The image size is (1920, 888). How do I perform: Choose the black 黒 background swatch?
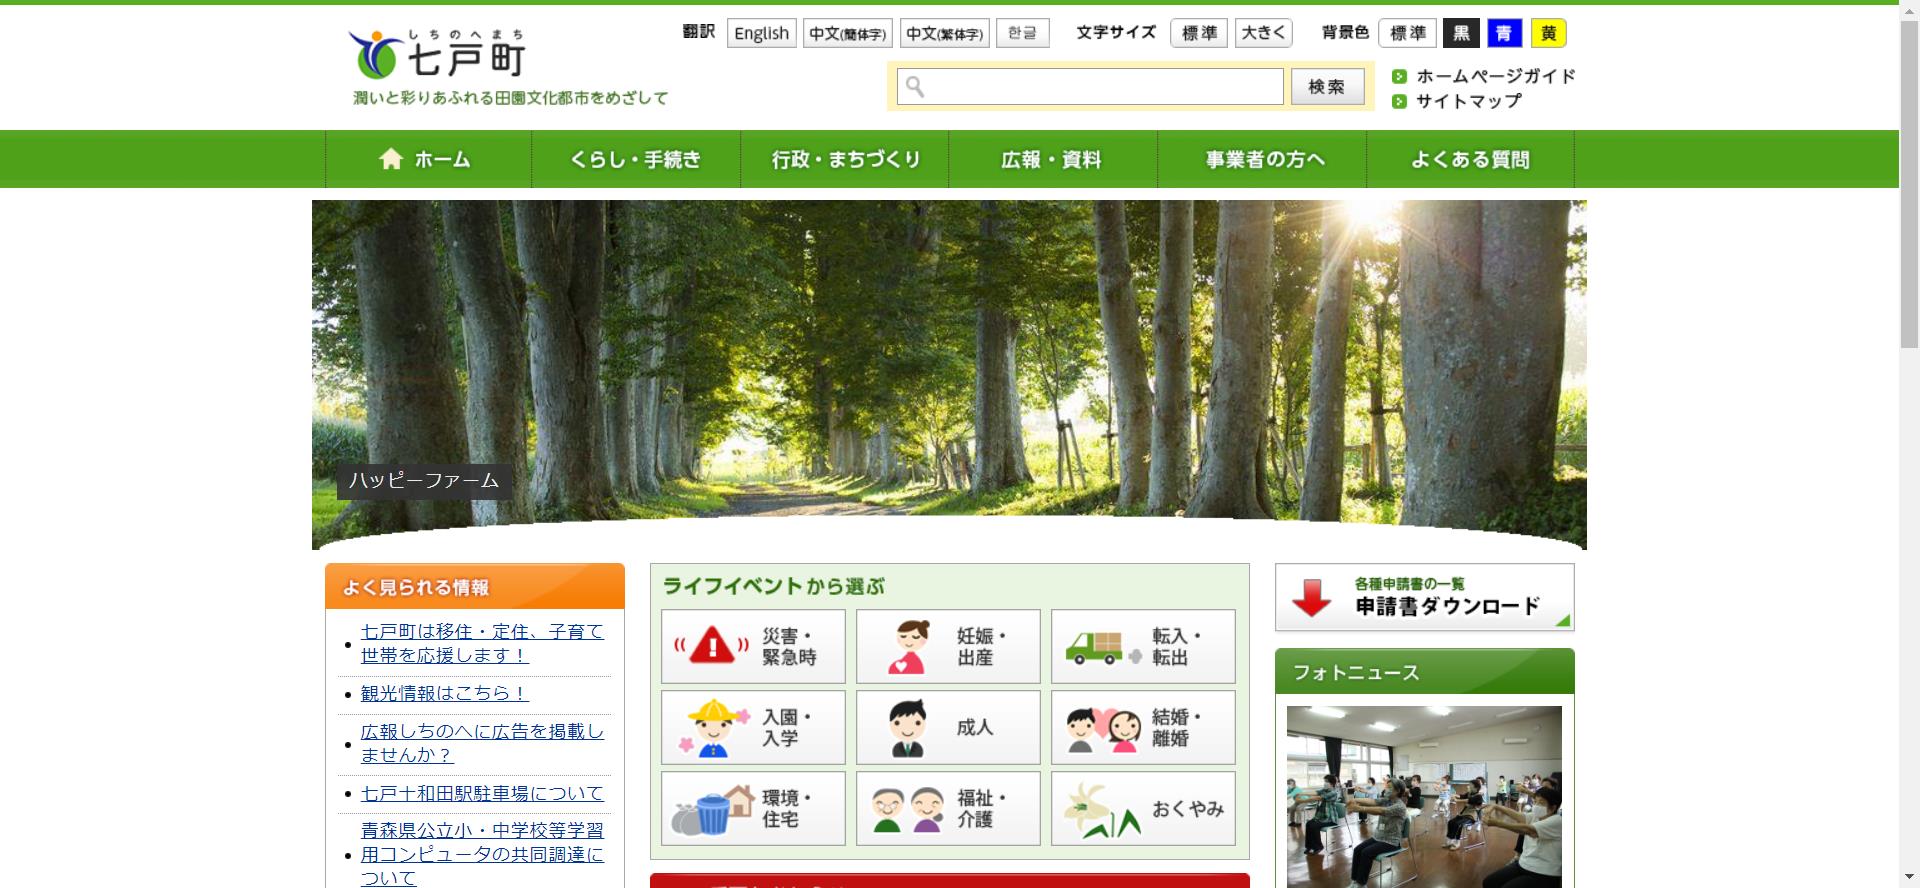(1462, 33)
